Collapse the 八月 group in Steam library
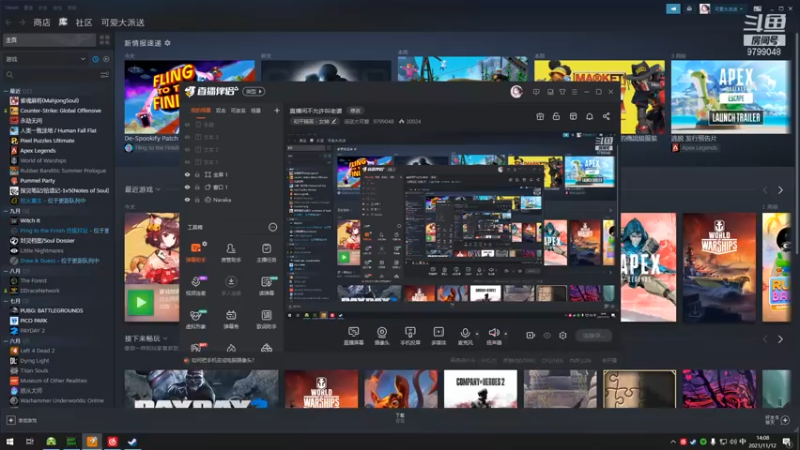This screenshot has height=450, width=800. pyautogui.click(x=6, y=271)
